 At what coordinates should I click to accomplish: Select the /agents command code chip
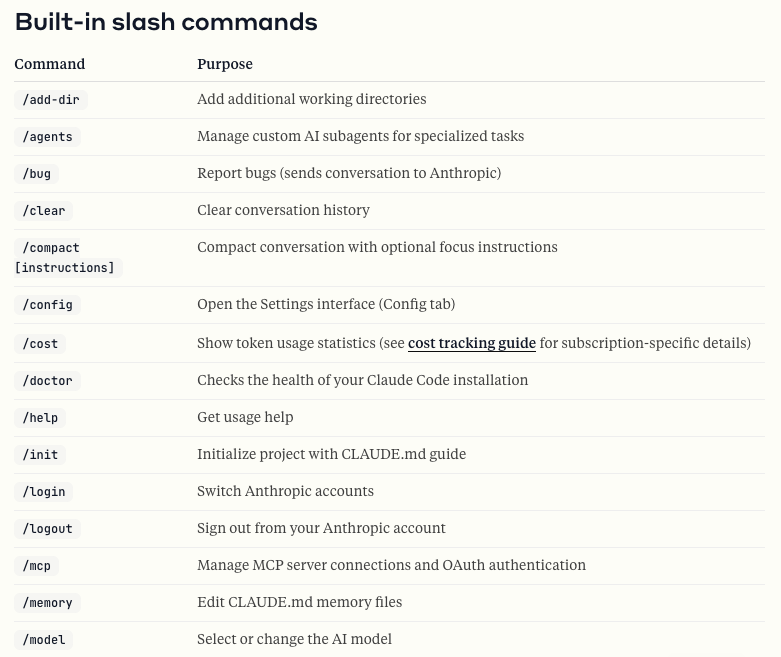(47, 137)
